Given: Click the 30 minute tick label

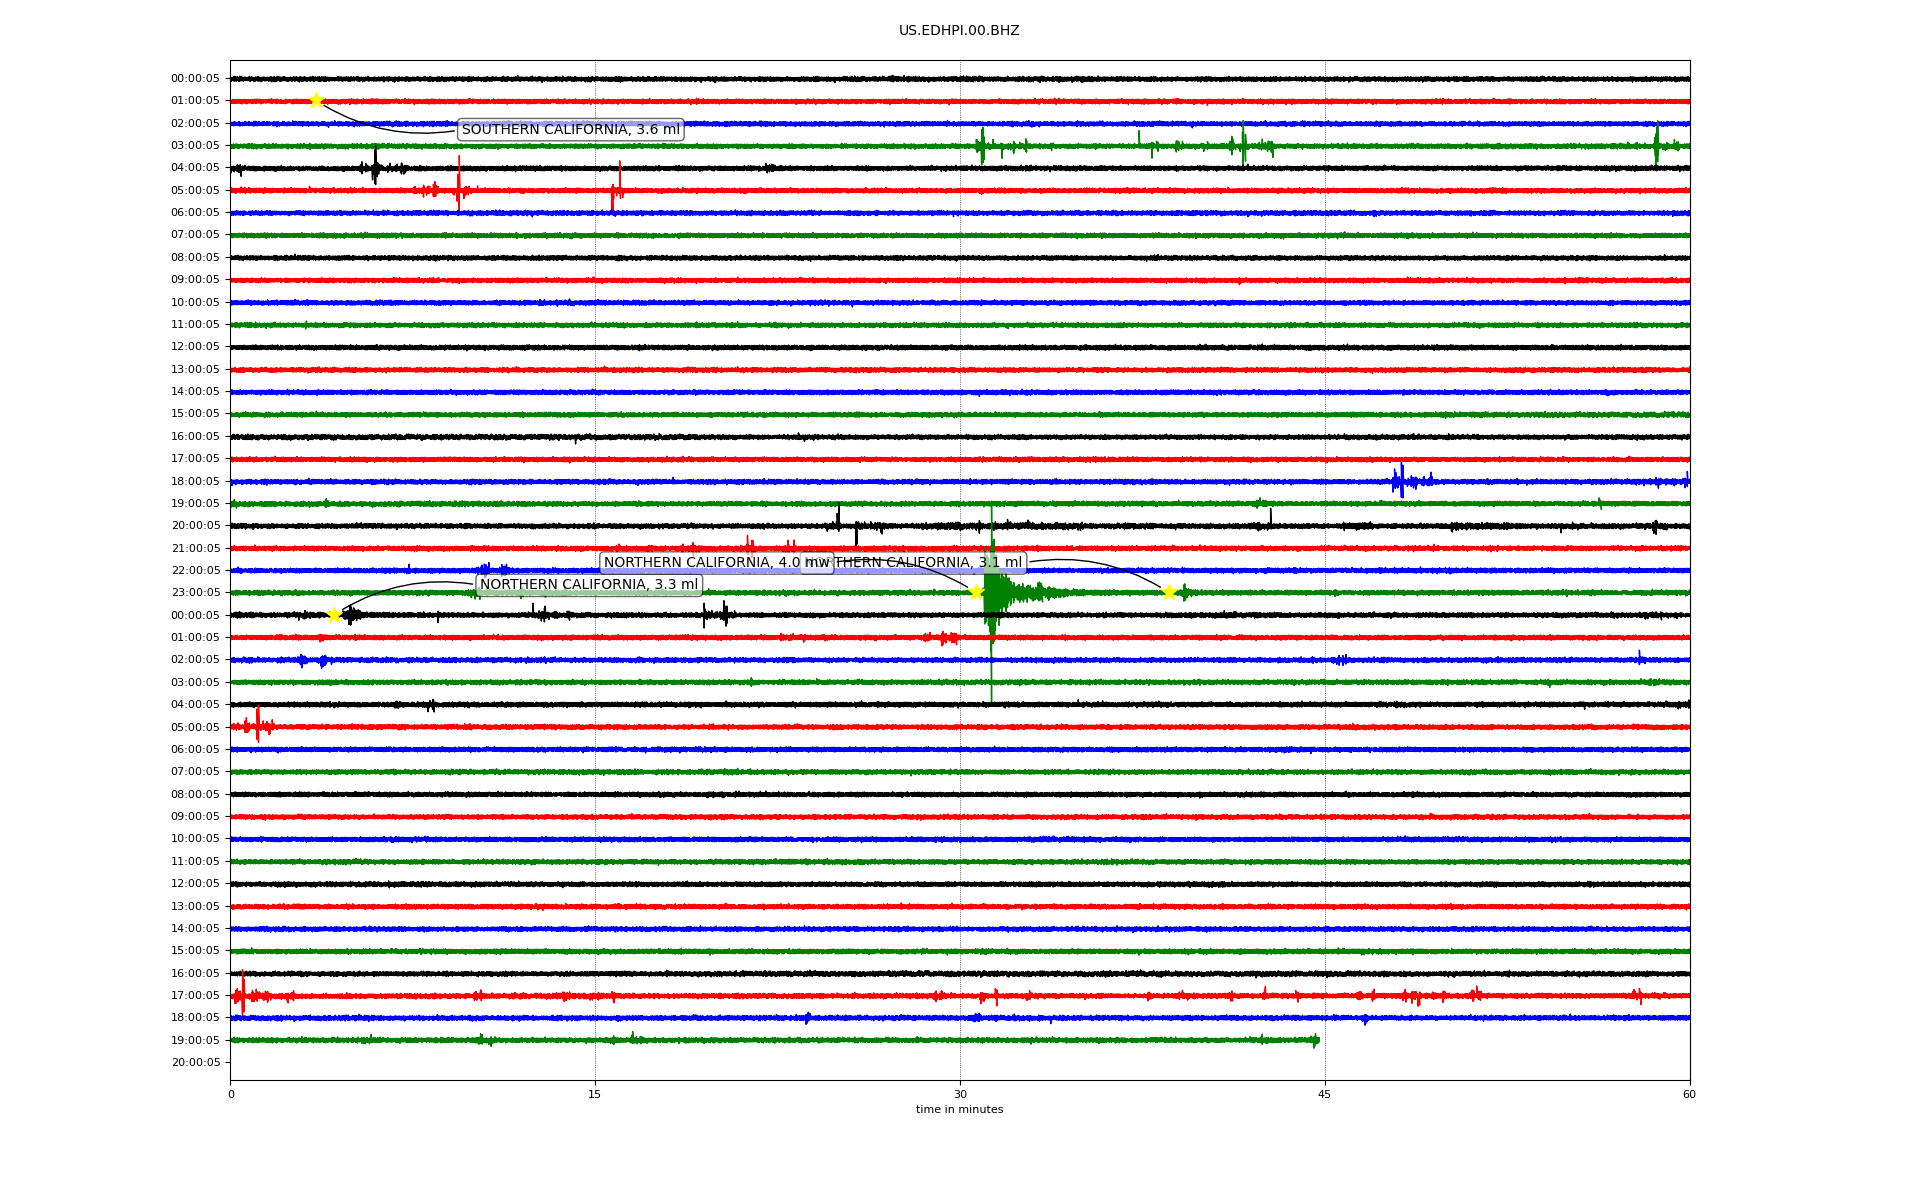Looking at the screenshot, I should pyautogui.click(x=960, y=1094).
